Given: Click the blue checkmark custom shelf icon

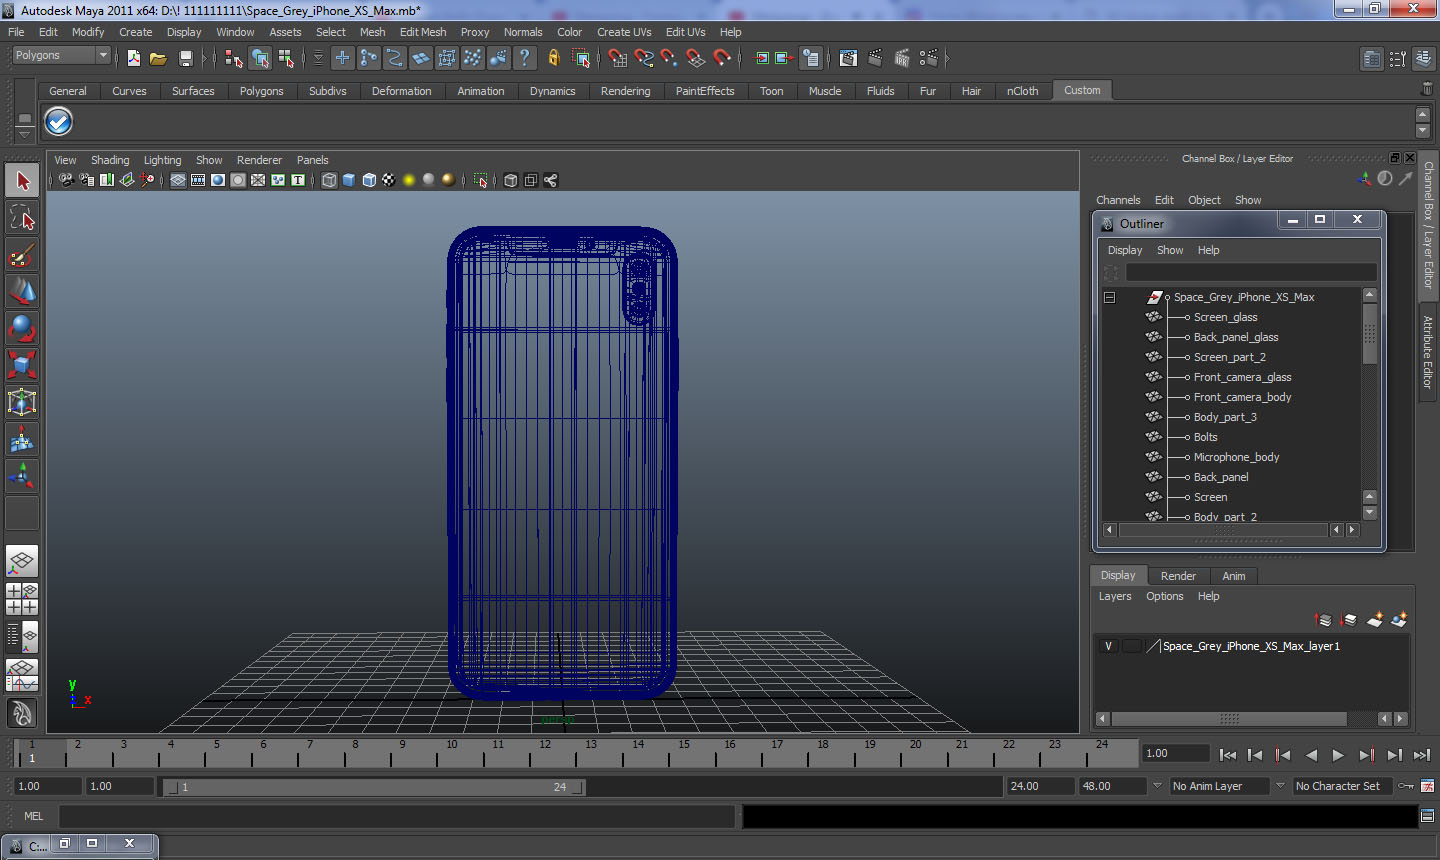Looking at the screenshot, I should pyautogui.click(x=59, y=122).
